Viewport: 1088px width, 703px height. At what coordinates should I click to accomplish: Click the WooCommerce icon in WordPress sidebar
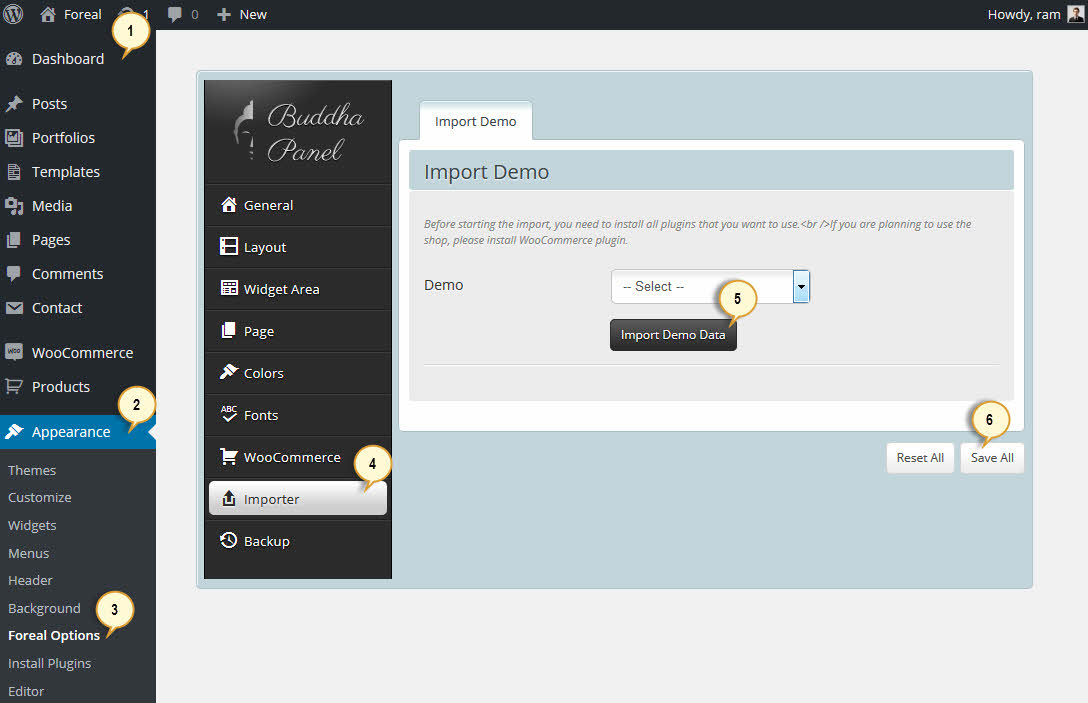click(x=14, y=352)
